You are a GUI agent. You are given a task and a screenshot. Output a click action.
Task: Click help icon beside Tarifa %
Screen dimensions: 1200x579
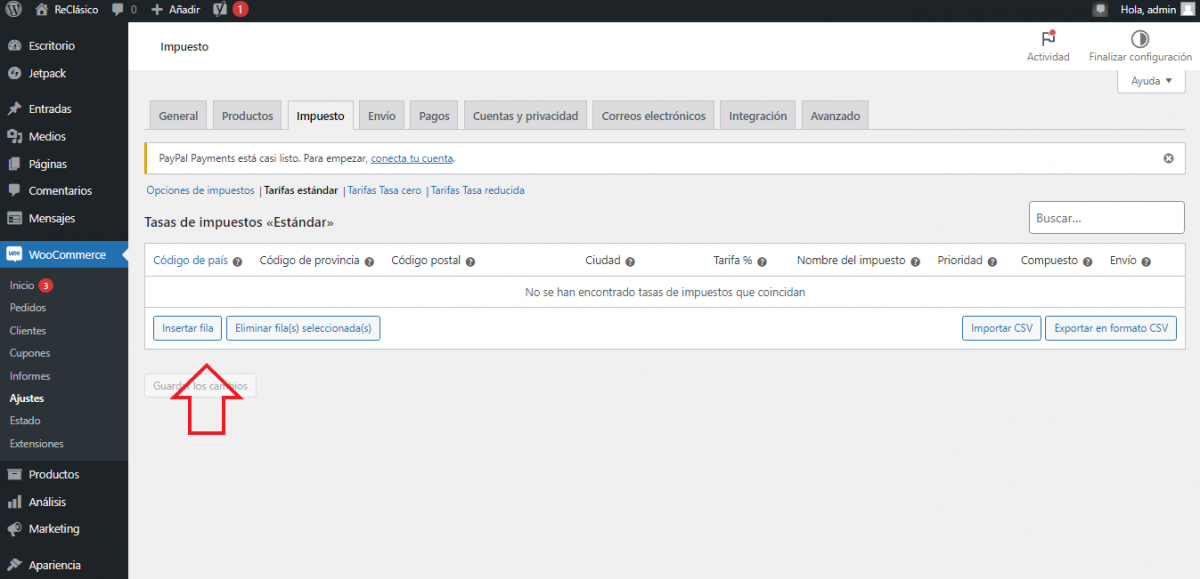pos(762,261)
